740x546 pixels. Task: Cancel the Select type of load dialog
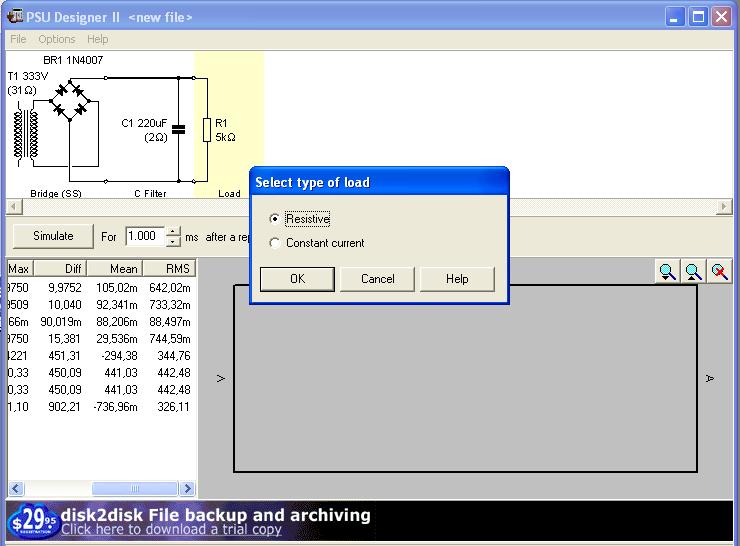pos(377,279)
